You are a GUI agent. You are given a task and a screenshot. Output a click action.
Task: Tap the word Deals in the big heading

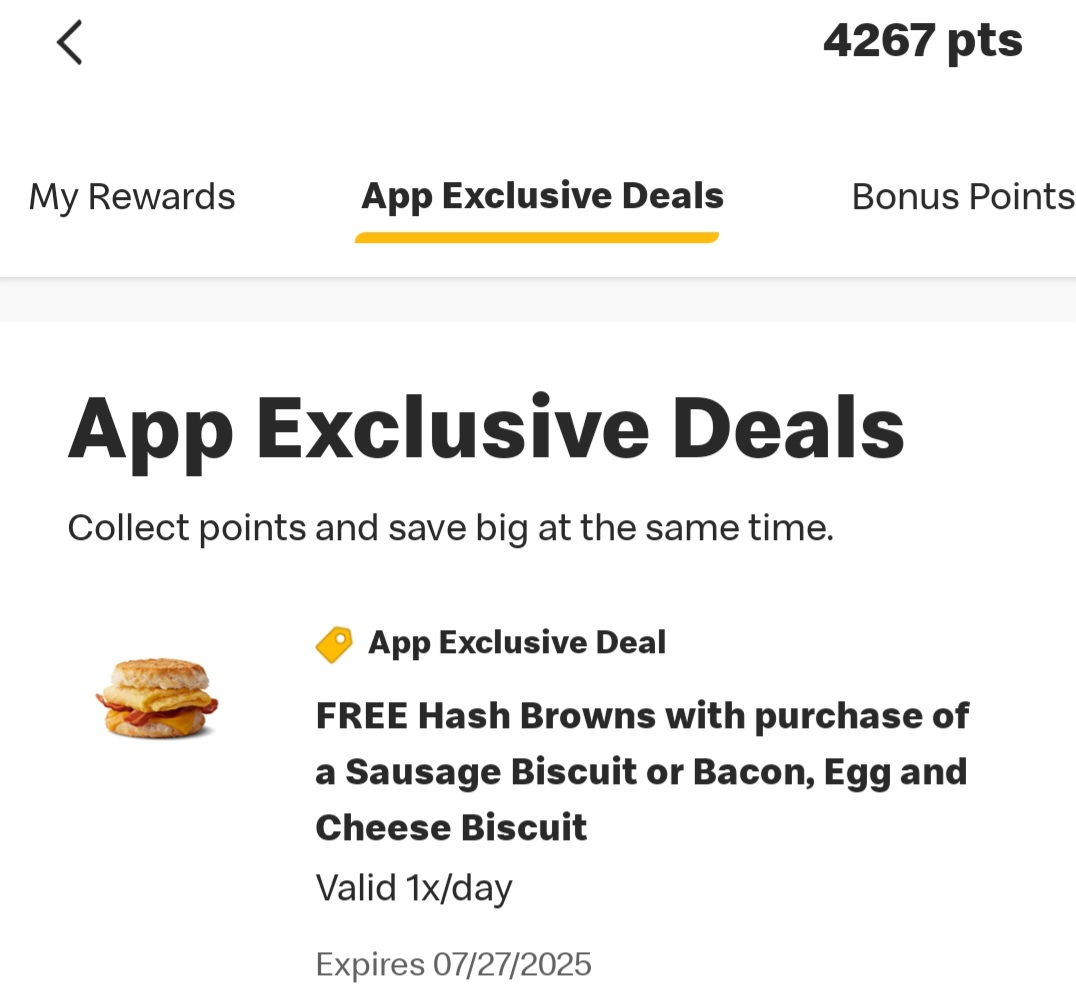pyautogui.click(x=788, y=429)
